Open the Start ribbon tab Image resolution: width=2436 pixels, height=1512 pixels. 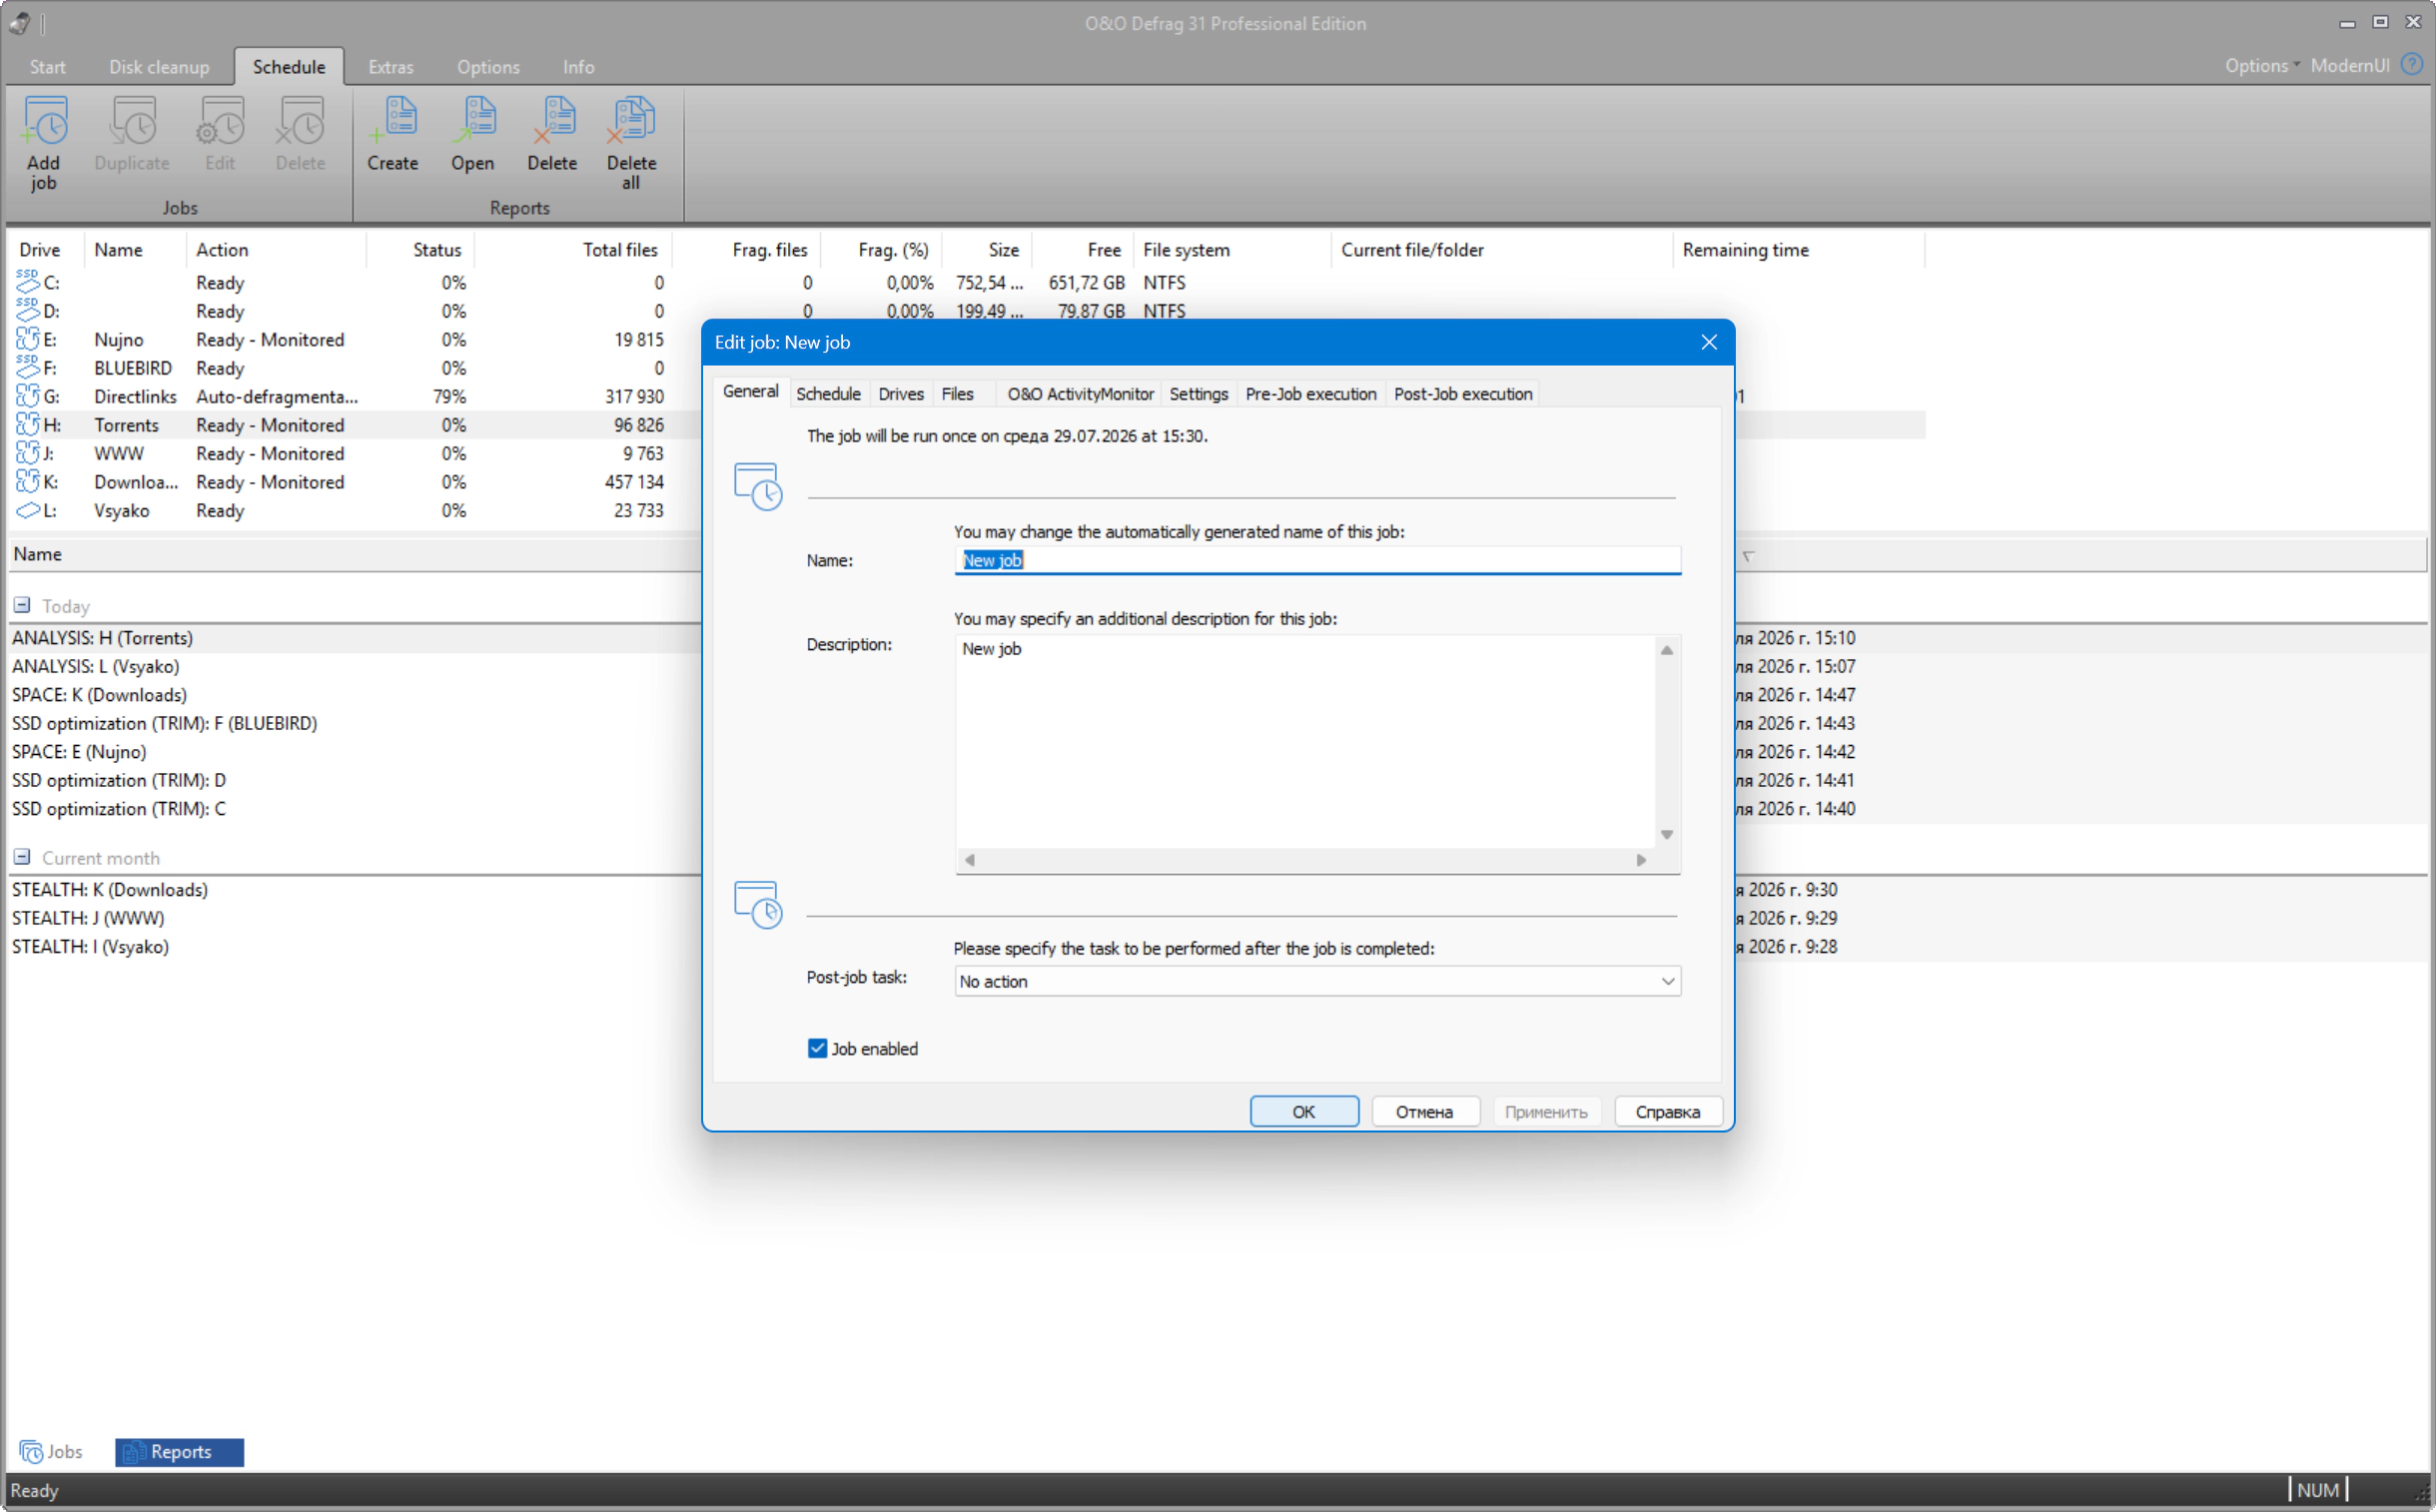pos(47,67)
